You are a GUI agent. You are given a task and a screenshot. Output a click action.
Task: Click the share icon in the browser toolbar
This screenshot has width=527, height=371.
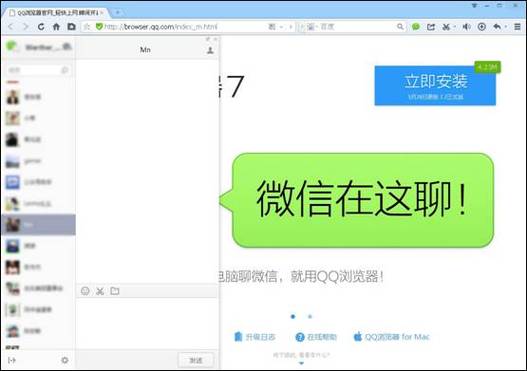431,27
